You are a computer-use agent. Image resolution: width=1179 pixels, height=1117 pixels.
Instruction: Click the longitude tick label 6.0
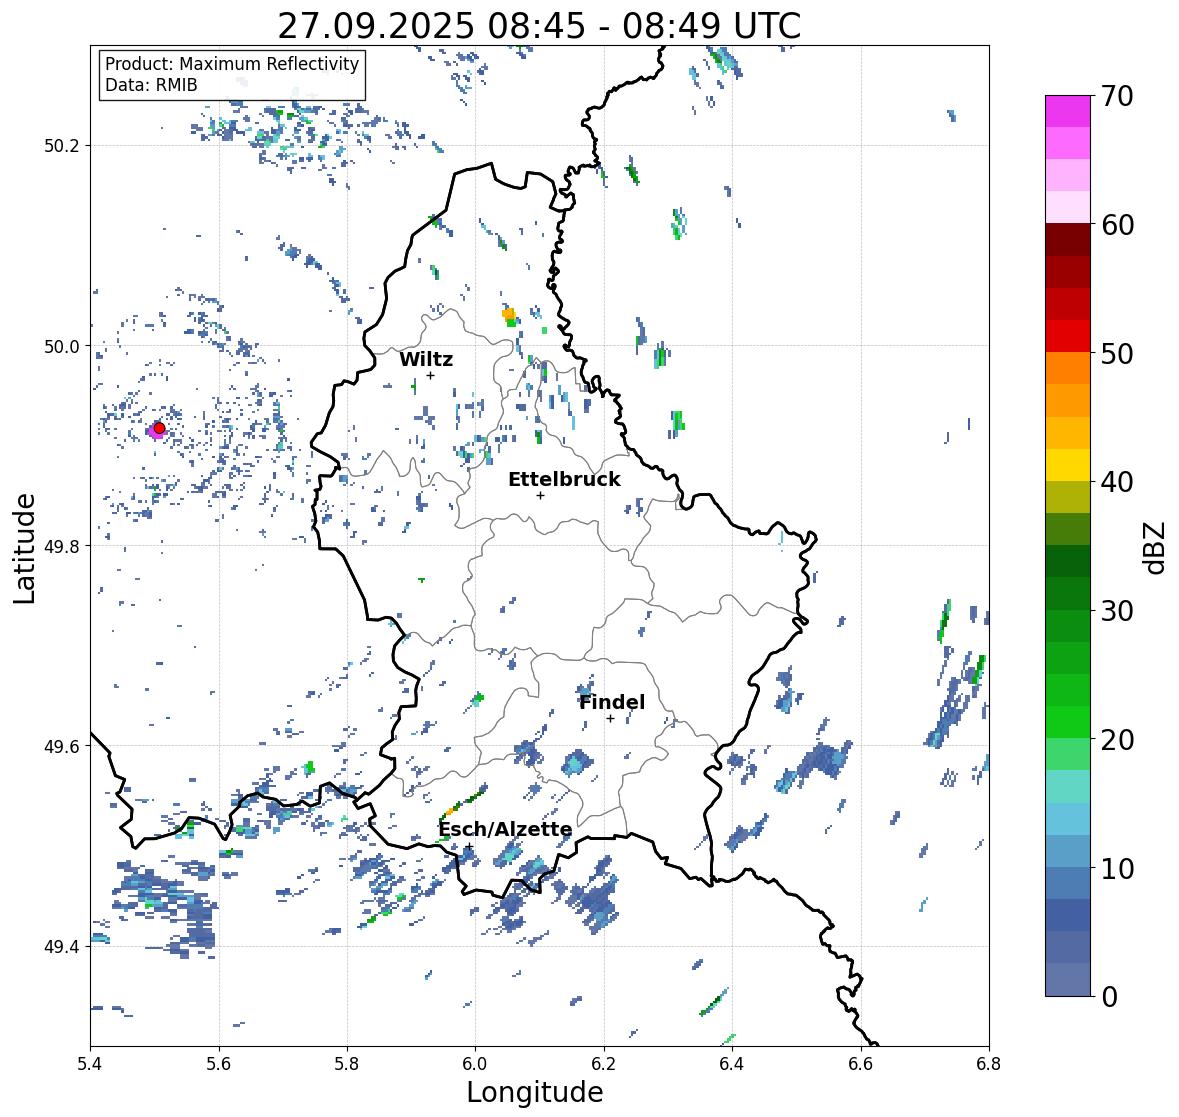click(x=475, y=1063)
